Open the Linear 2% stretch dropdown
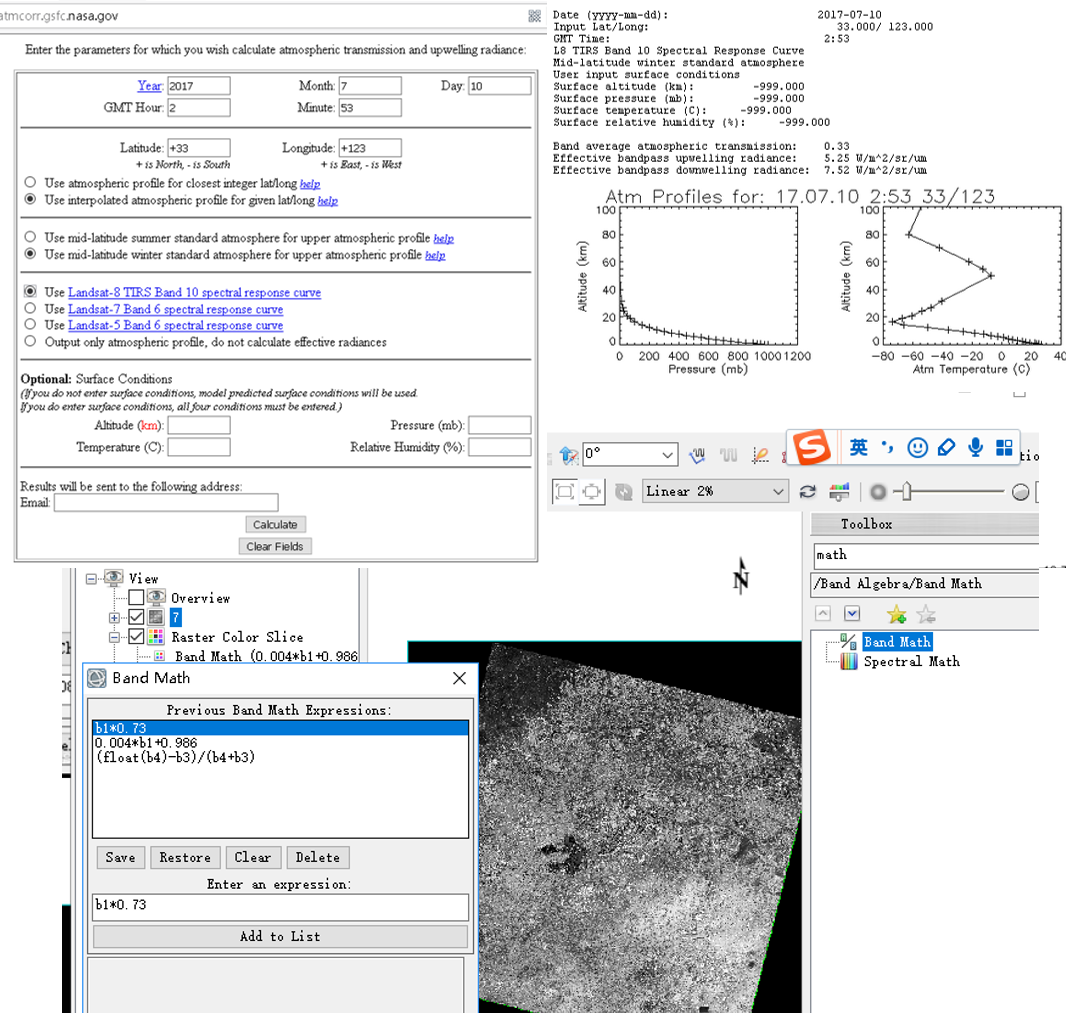 (x=778, y=491)
